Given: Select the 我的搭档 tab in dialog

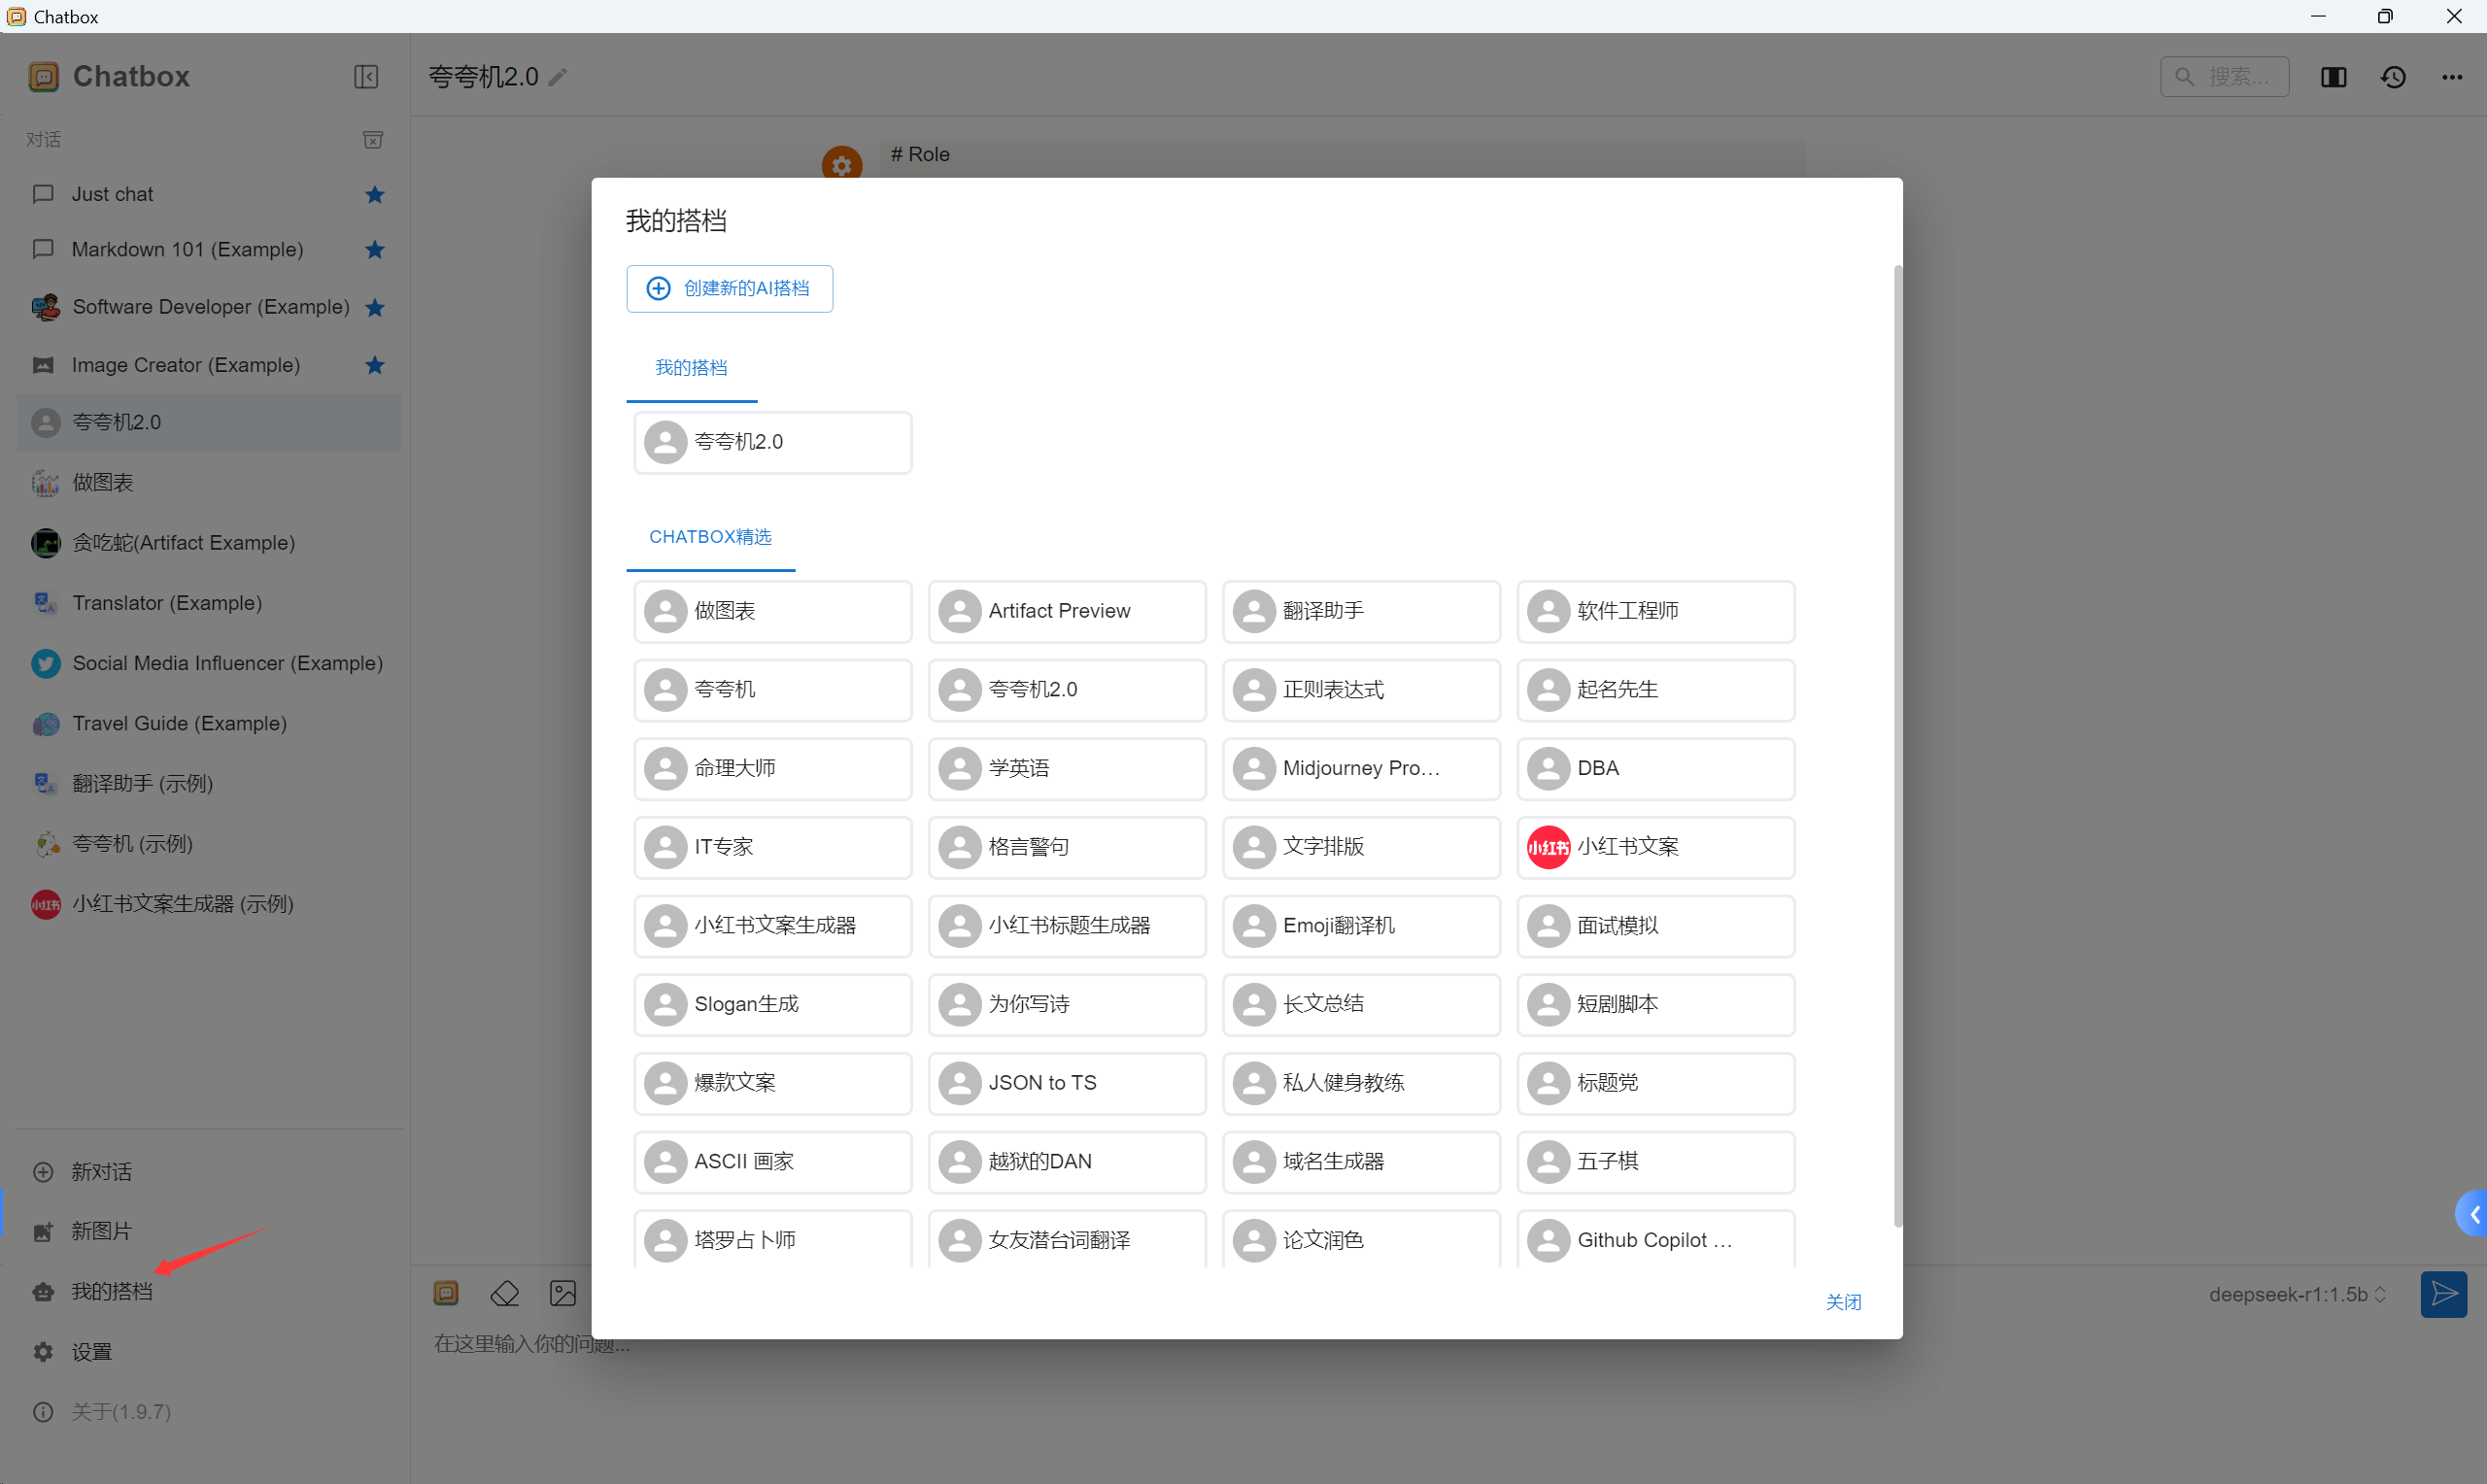Looking at the screenshot, I should (691, 368).
